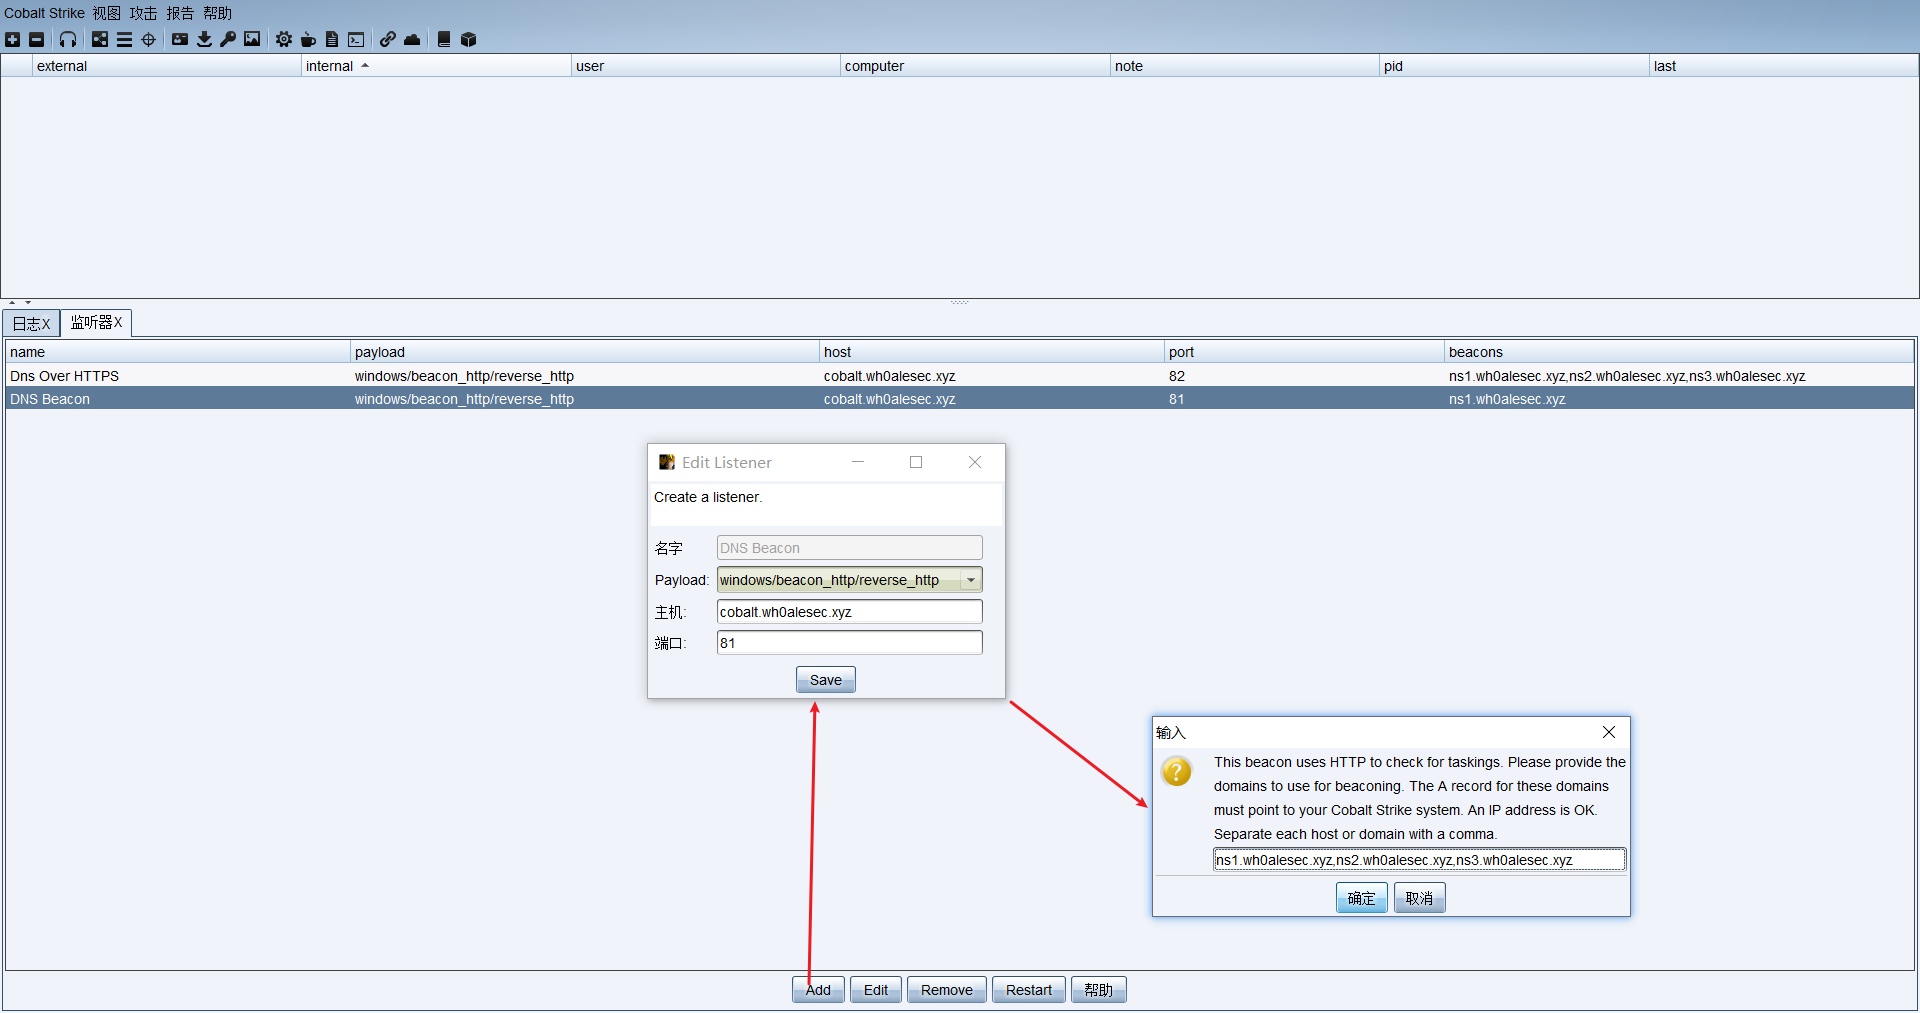Switch to target table crosshair icon

(x=148, y=39)
